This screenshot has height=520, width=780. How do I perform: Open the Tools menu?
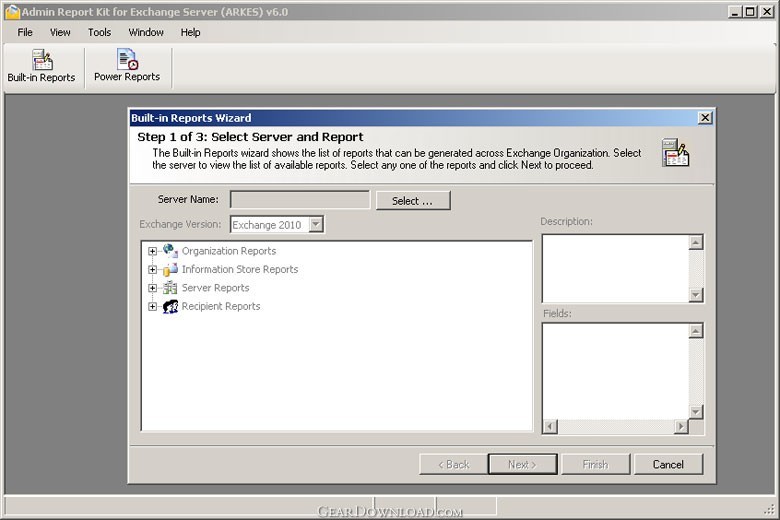pos(99,32)
